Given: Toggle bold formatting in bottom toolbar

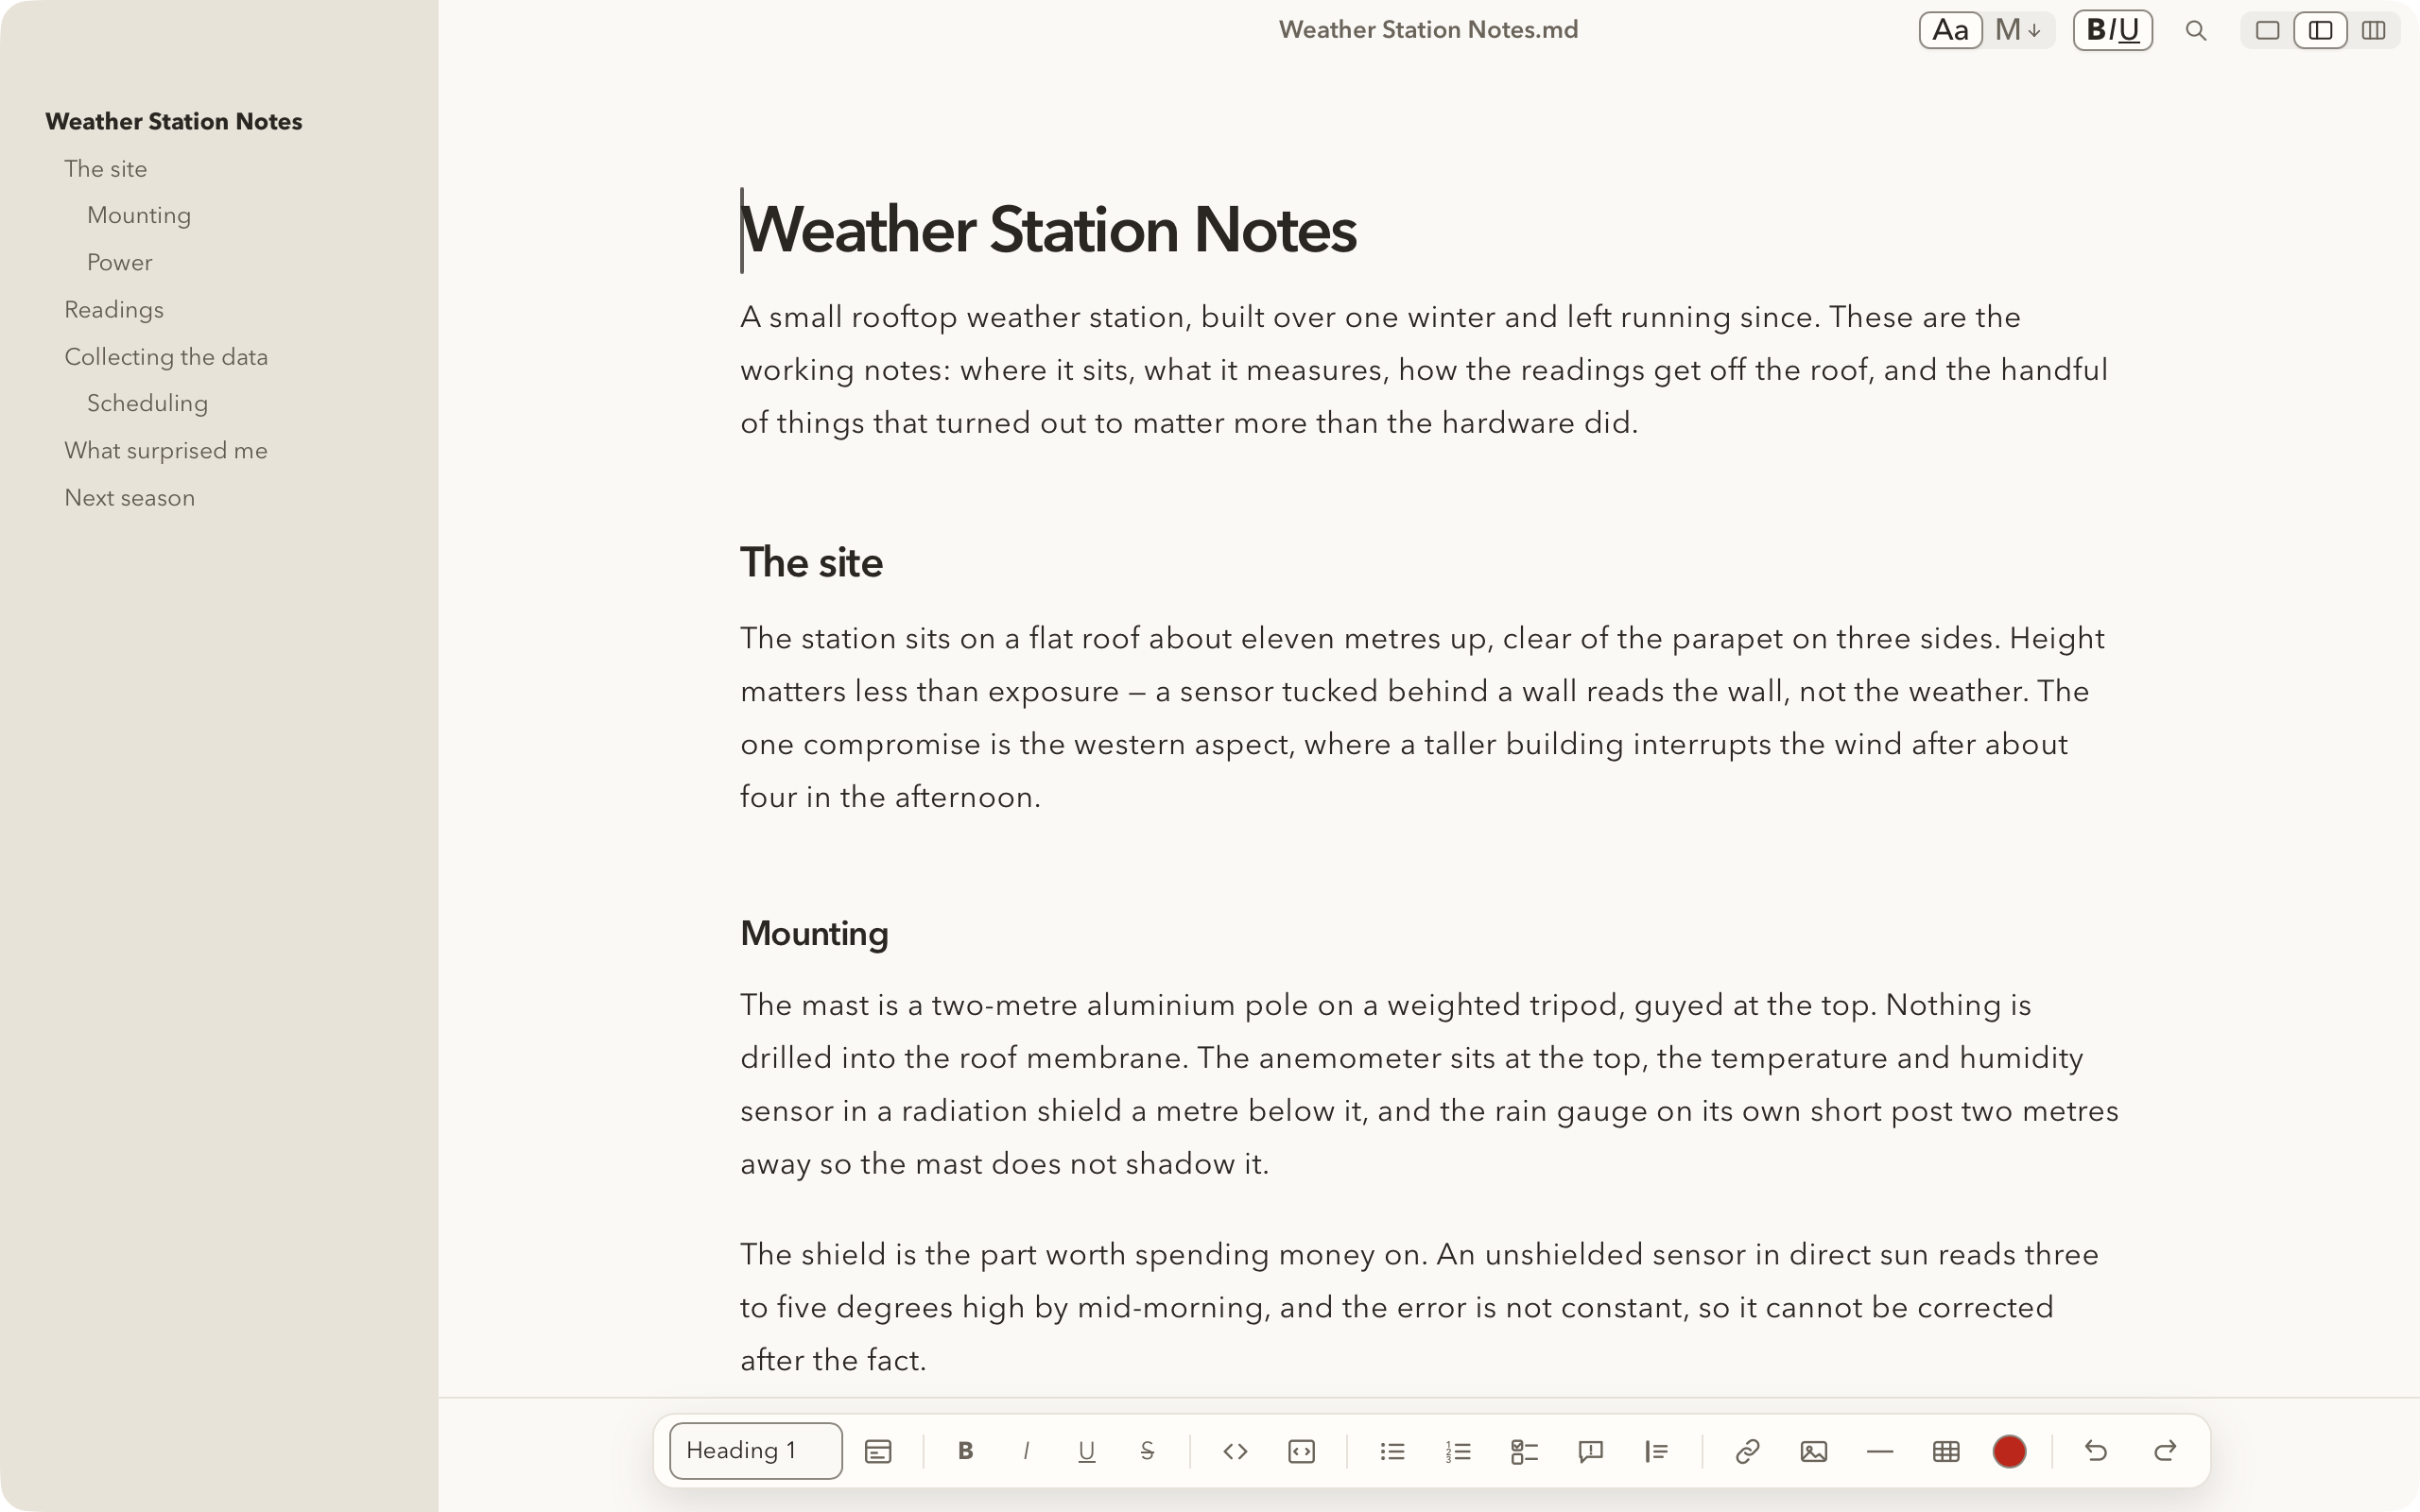Looking at the screenshot, I should pos(965,1451).
